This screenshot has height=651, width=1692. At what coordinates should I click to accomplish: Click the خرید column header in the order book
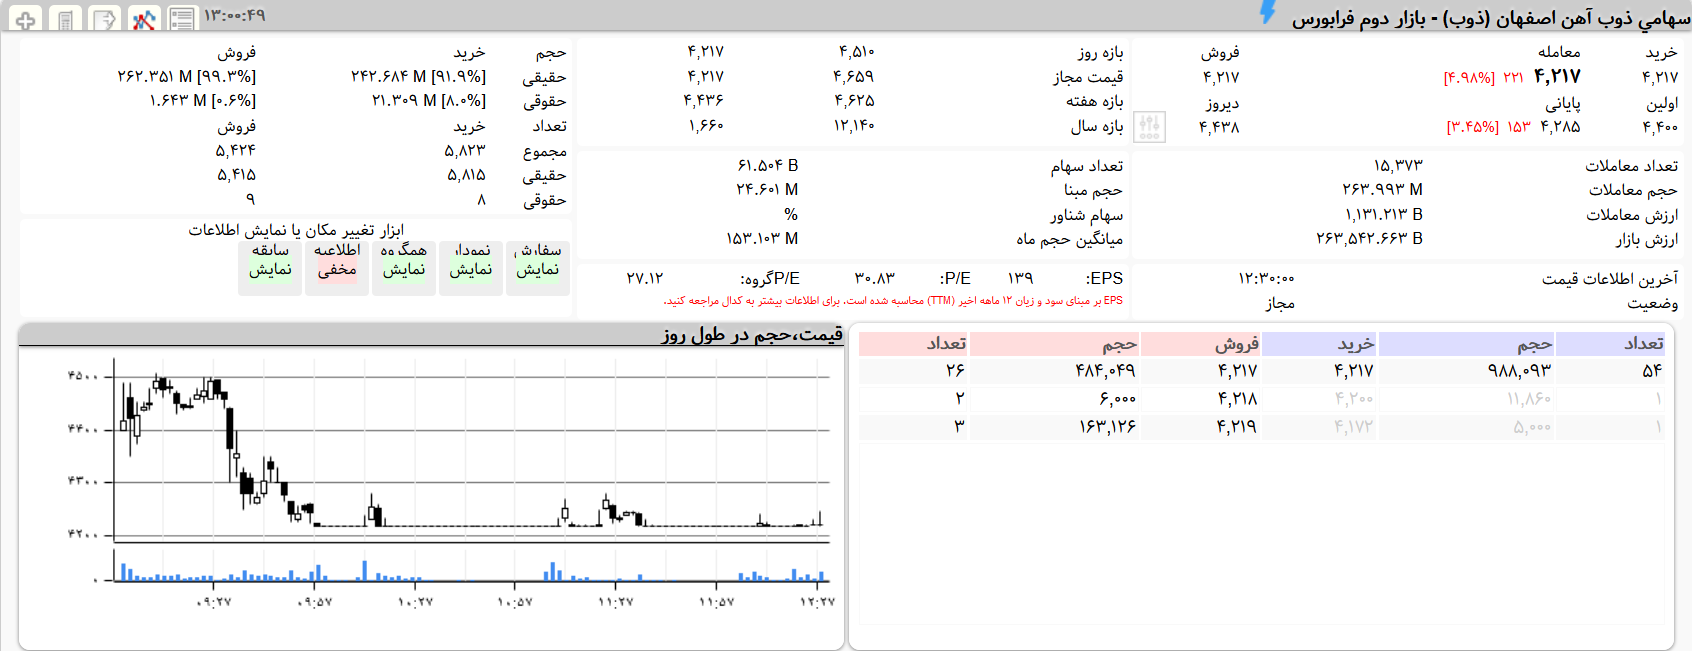(x=1319, y=344)
